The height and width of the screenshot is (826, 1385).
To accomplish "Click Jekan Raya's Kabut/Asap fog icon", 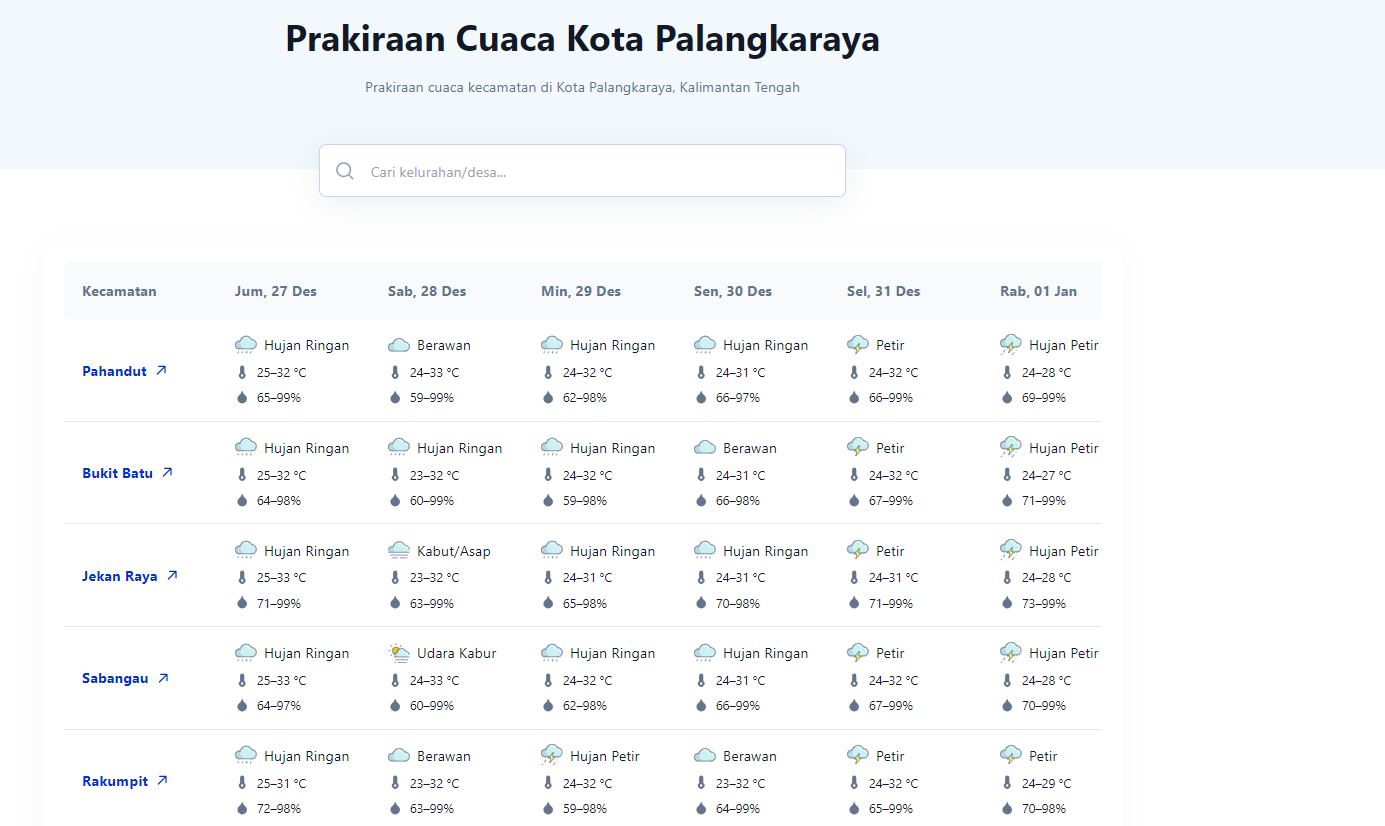I will point(399,551).
